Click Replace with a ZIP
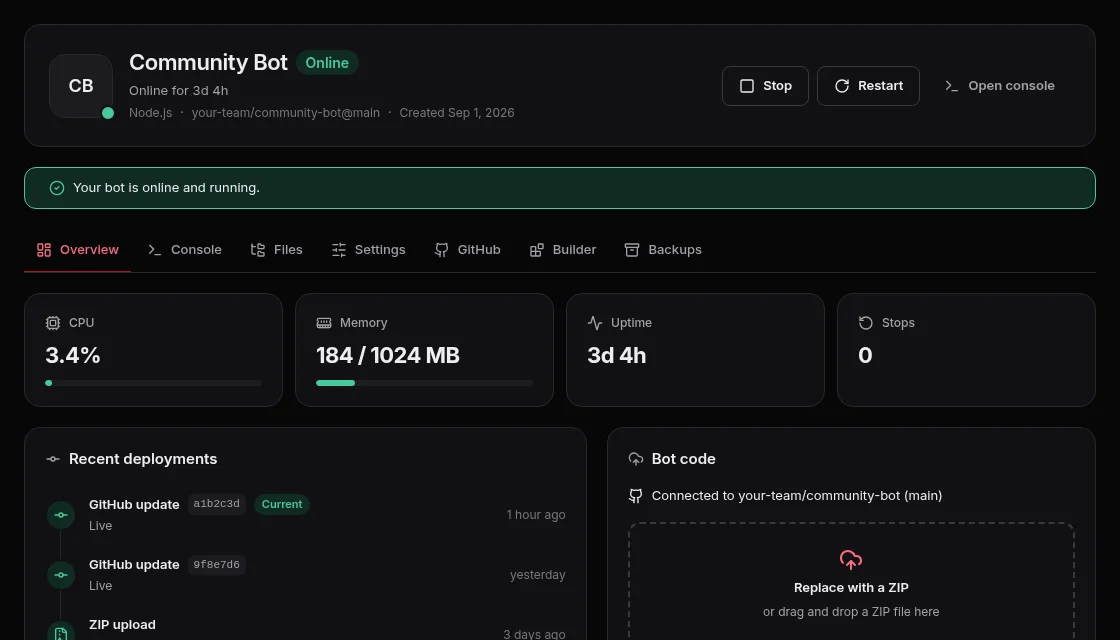Screen dimensions: 1120x640 click(x=851, y=588)
